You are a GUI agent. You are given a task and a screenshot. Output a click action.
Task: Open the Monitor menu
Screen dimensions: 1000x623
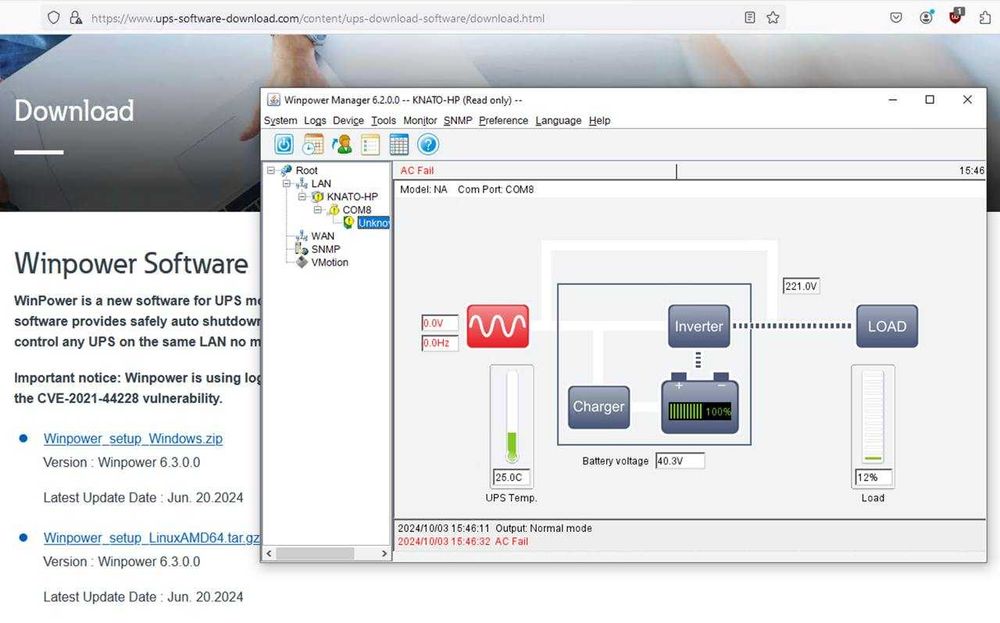pos(420,121)
